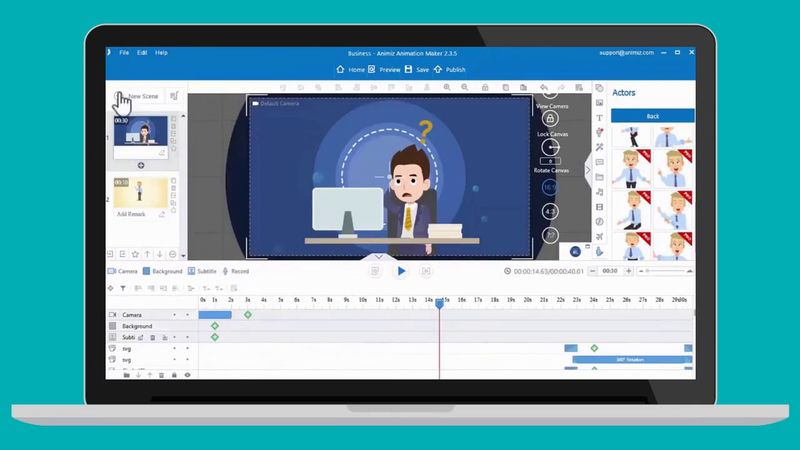Viewport: 800px width, 450px height.
Task: Delete subtitle using the trash icon in the Subti row
Action: click(153, 337)
